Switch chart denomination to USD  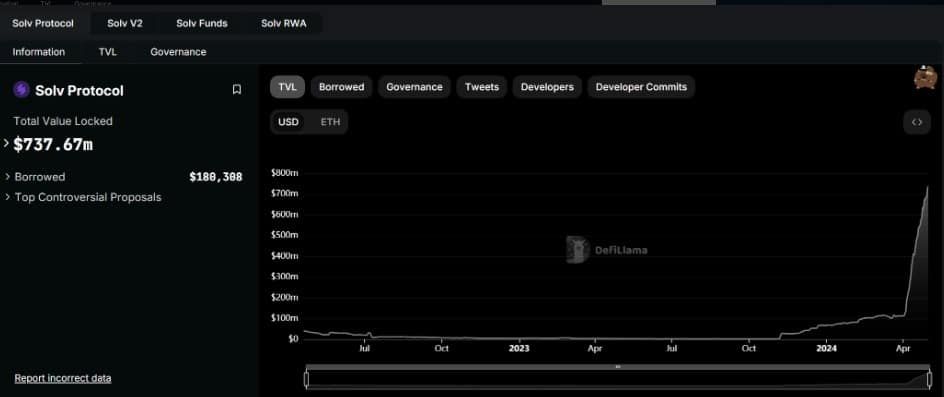pyautogui.click(x=288, y=122)
